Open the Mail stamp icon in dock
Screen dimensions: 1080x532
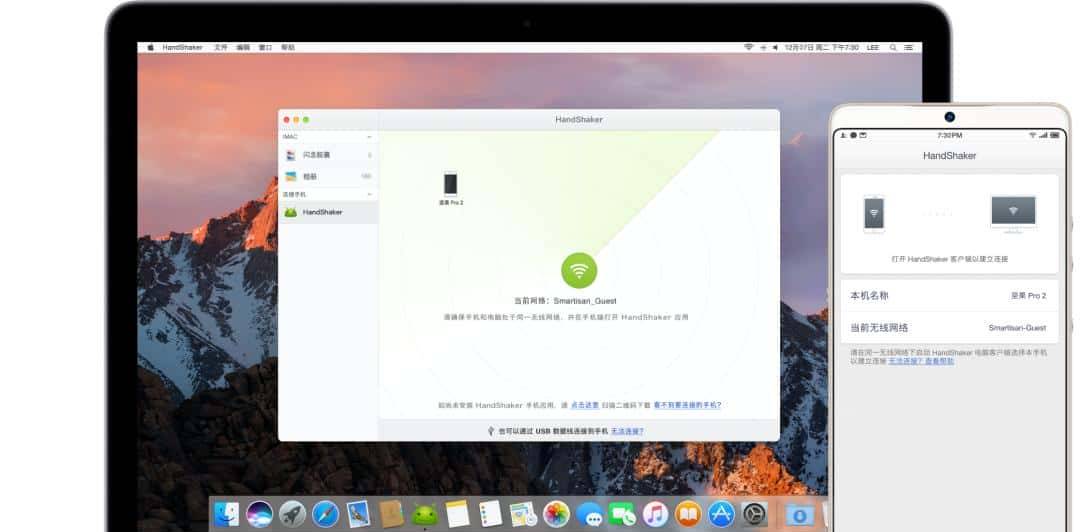tap(358, 514)
